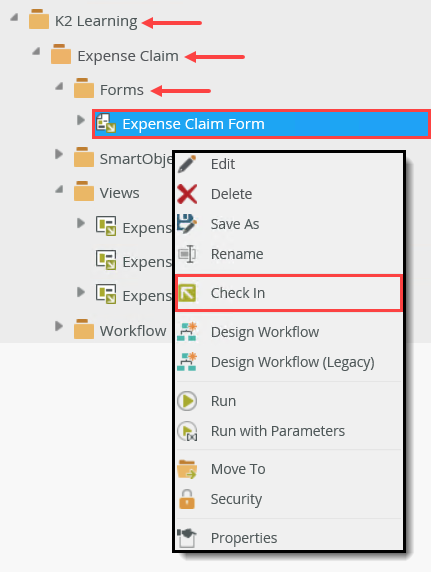Collapse the K2 Learning folder
The image size is (431, 572).
[x=15, y=17]
